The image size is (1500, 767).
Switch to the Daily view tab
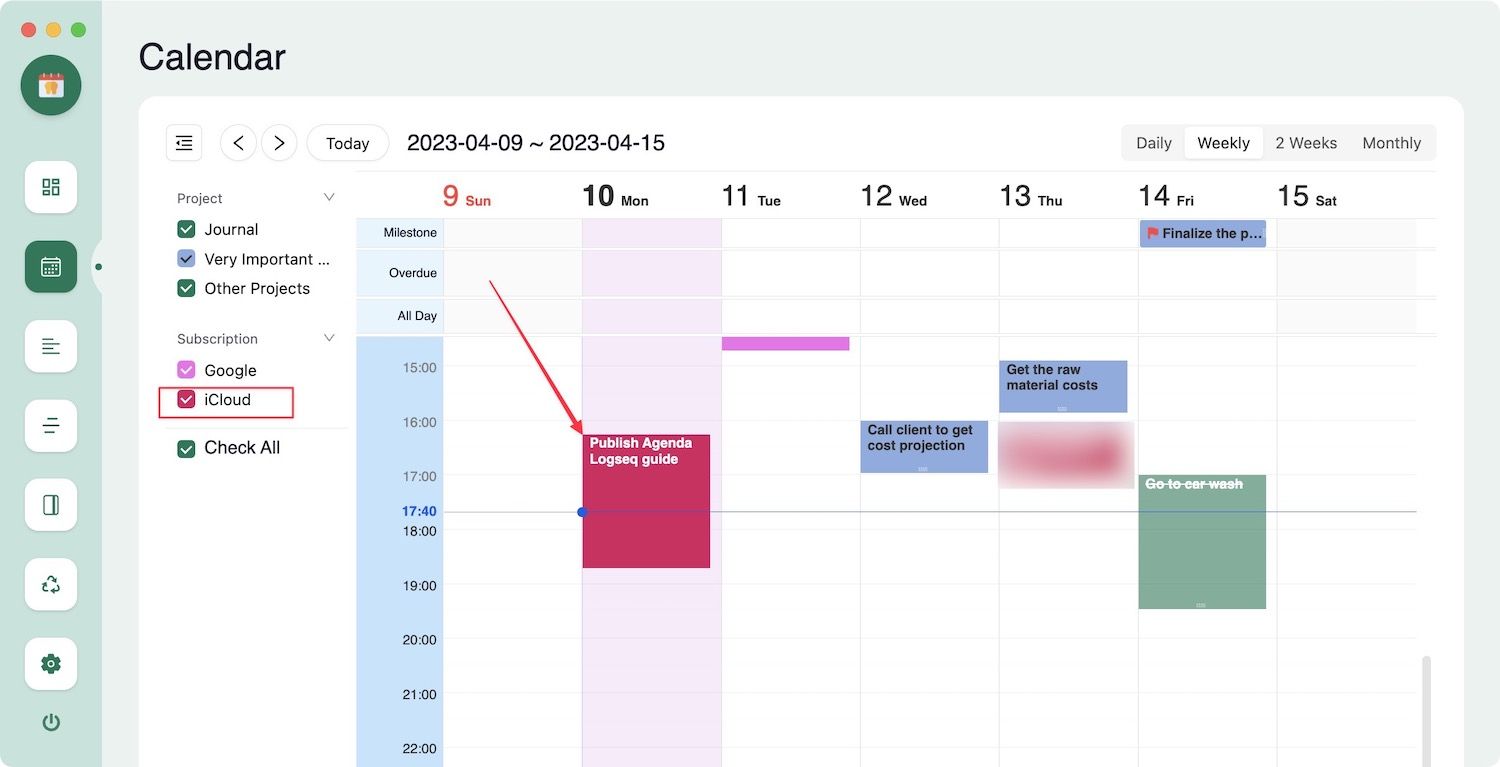coord(1153,143)
